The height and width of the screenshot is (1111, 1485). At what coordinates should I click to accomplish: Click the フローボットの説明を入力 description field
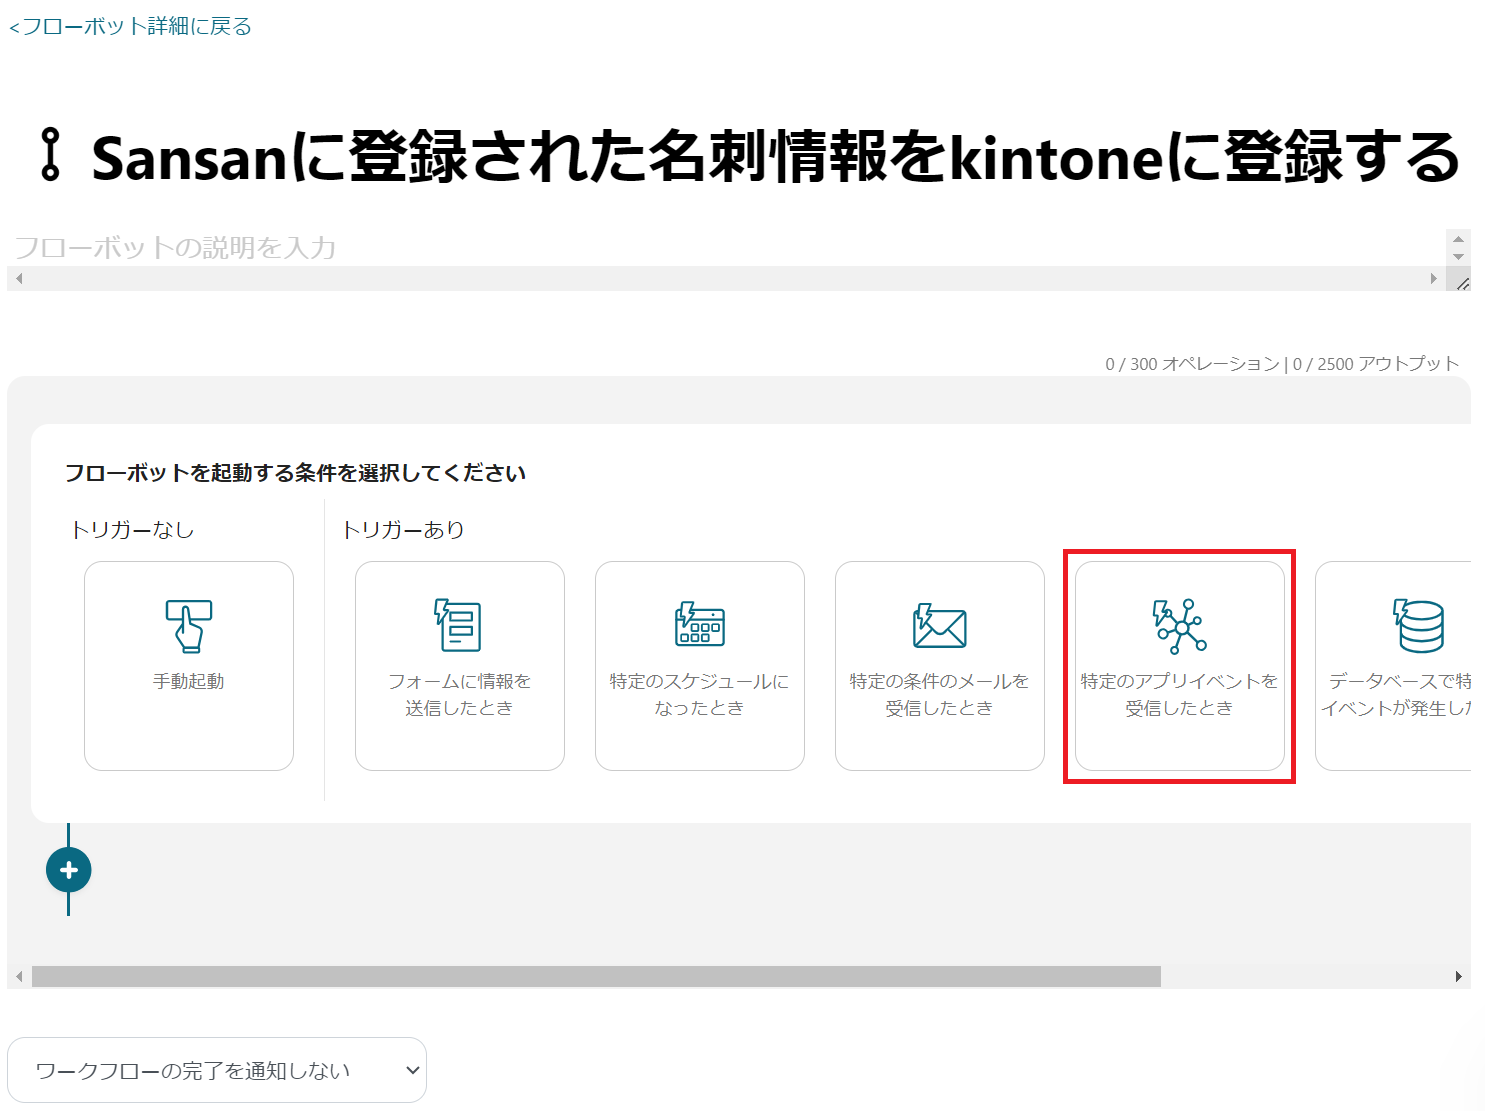726,247
